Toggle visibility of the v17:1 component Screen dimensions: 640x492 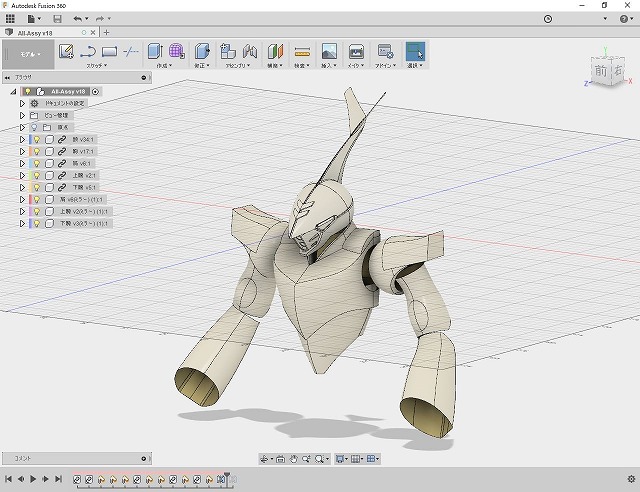coord(37,151)
